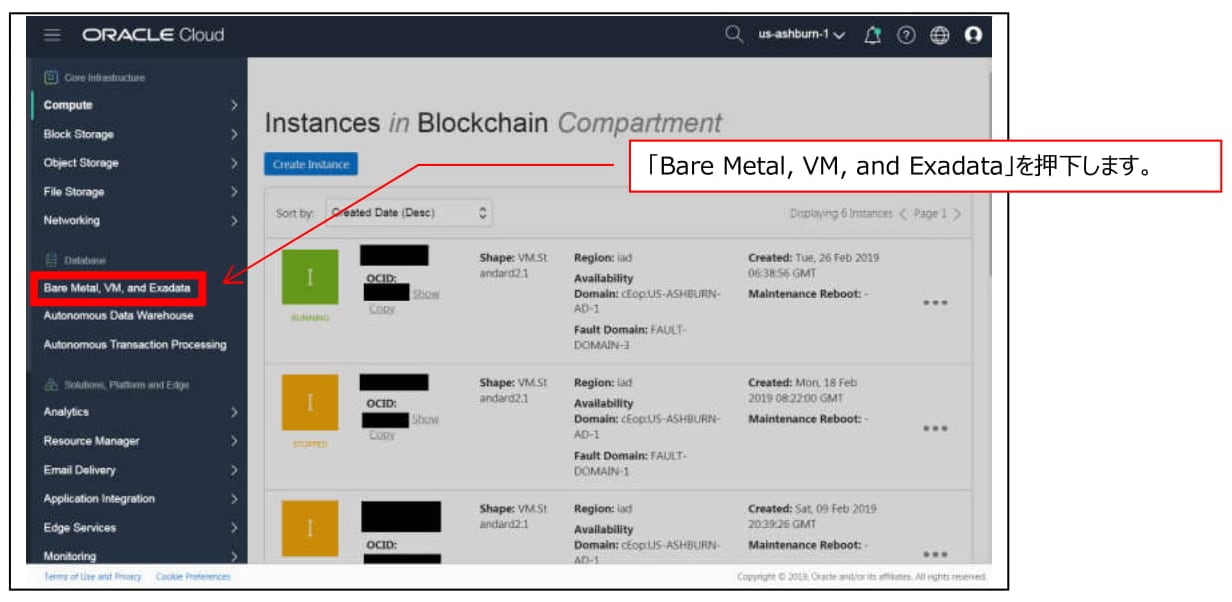Open the Sort by Created Date dropdown

pos(410,213)
